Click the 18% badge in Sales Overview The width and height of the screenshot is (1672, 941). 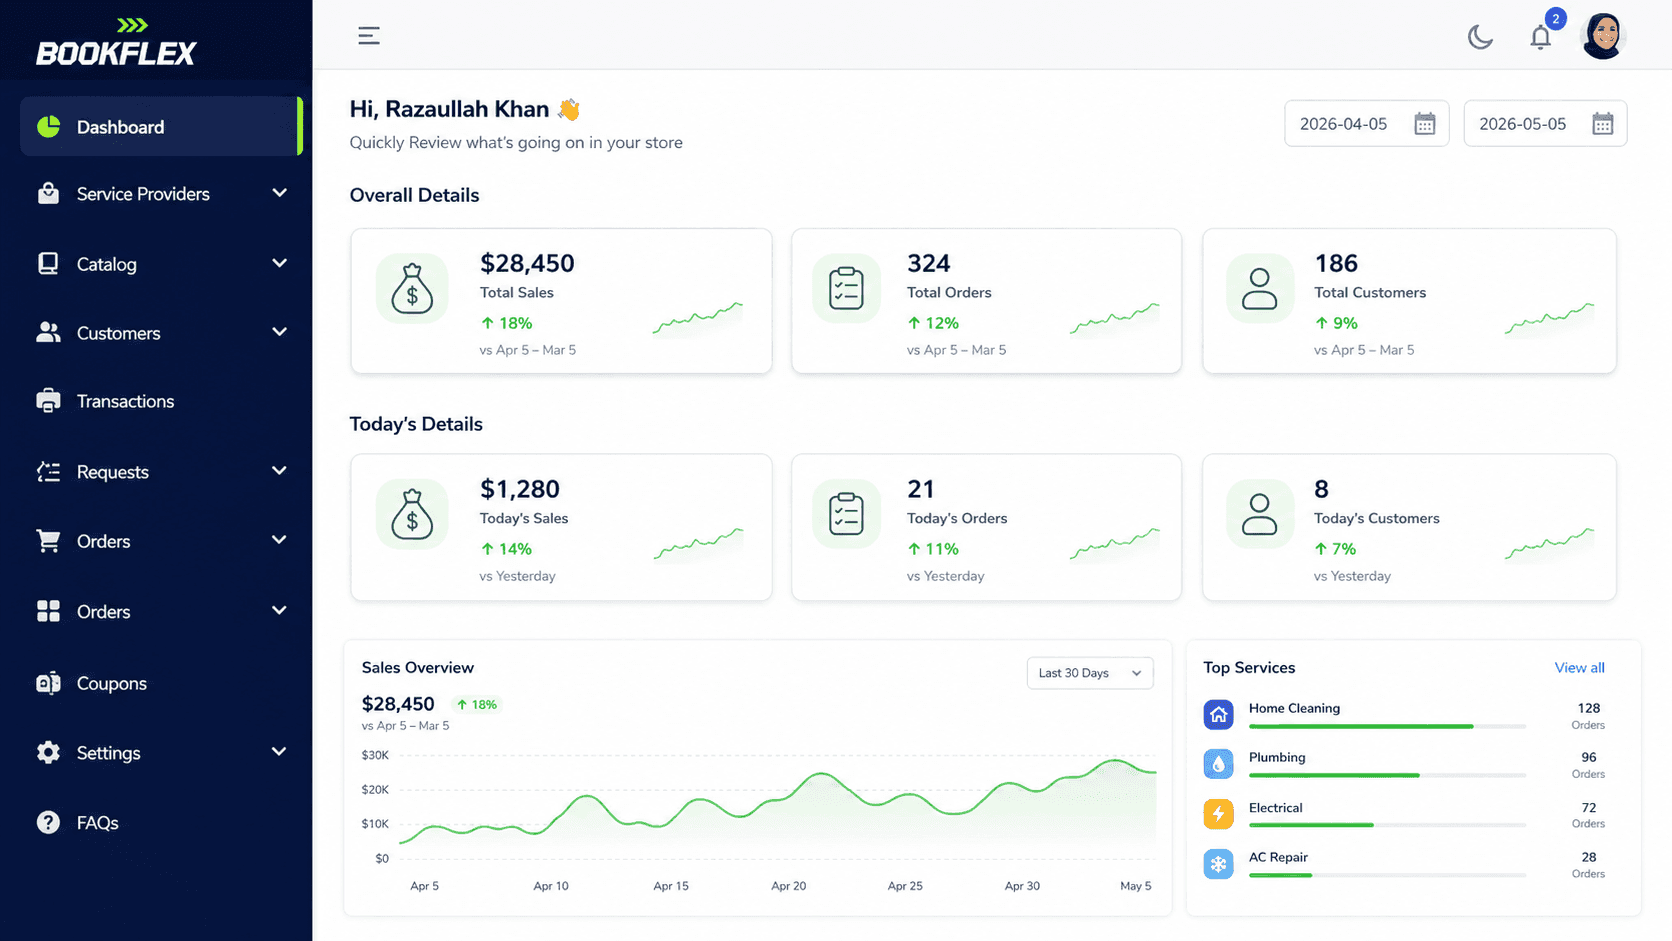[x=477, y=704]
